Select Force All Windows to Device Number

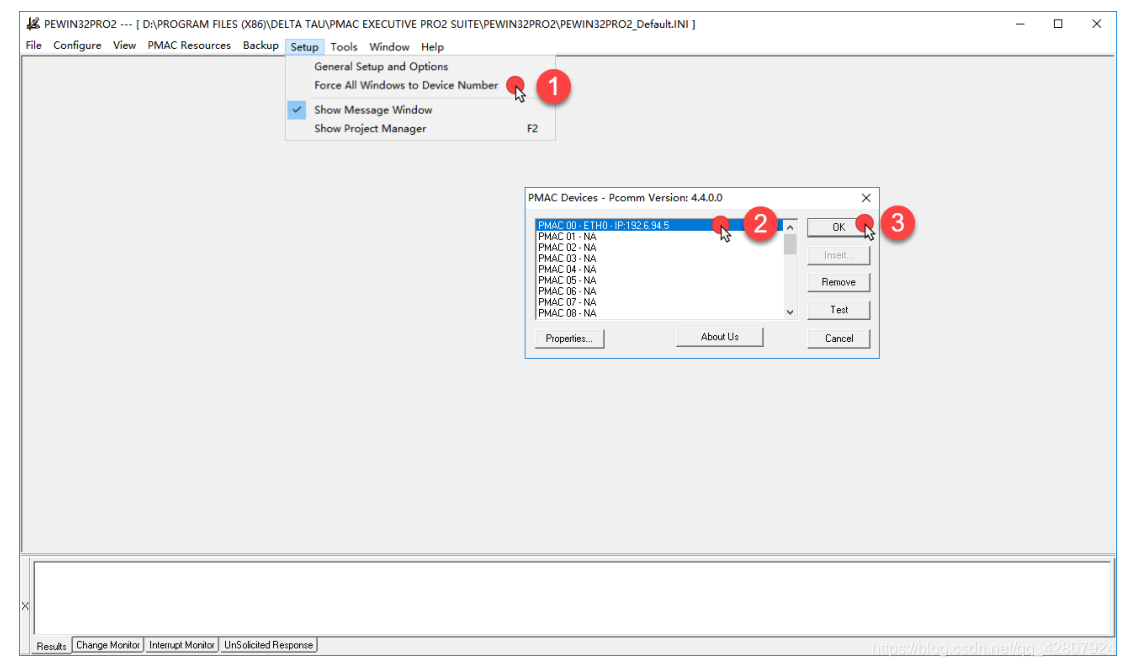(420, 85)
